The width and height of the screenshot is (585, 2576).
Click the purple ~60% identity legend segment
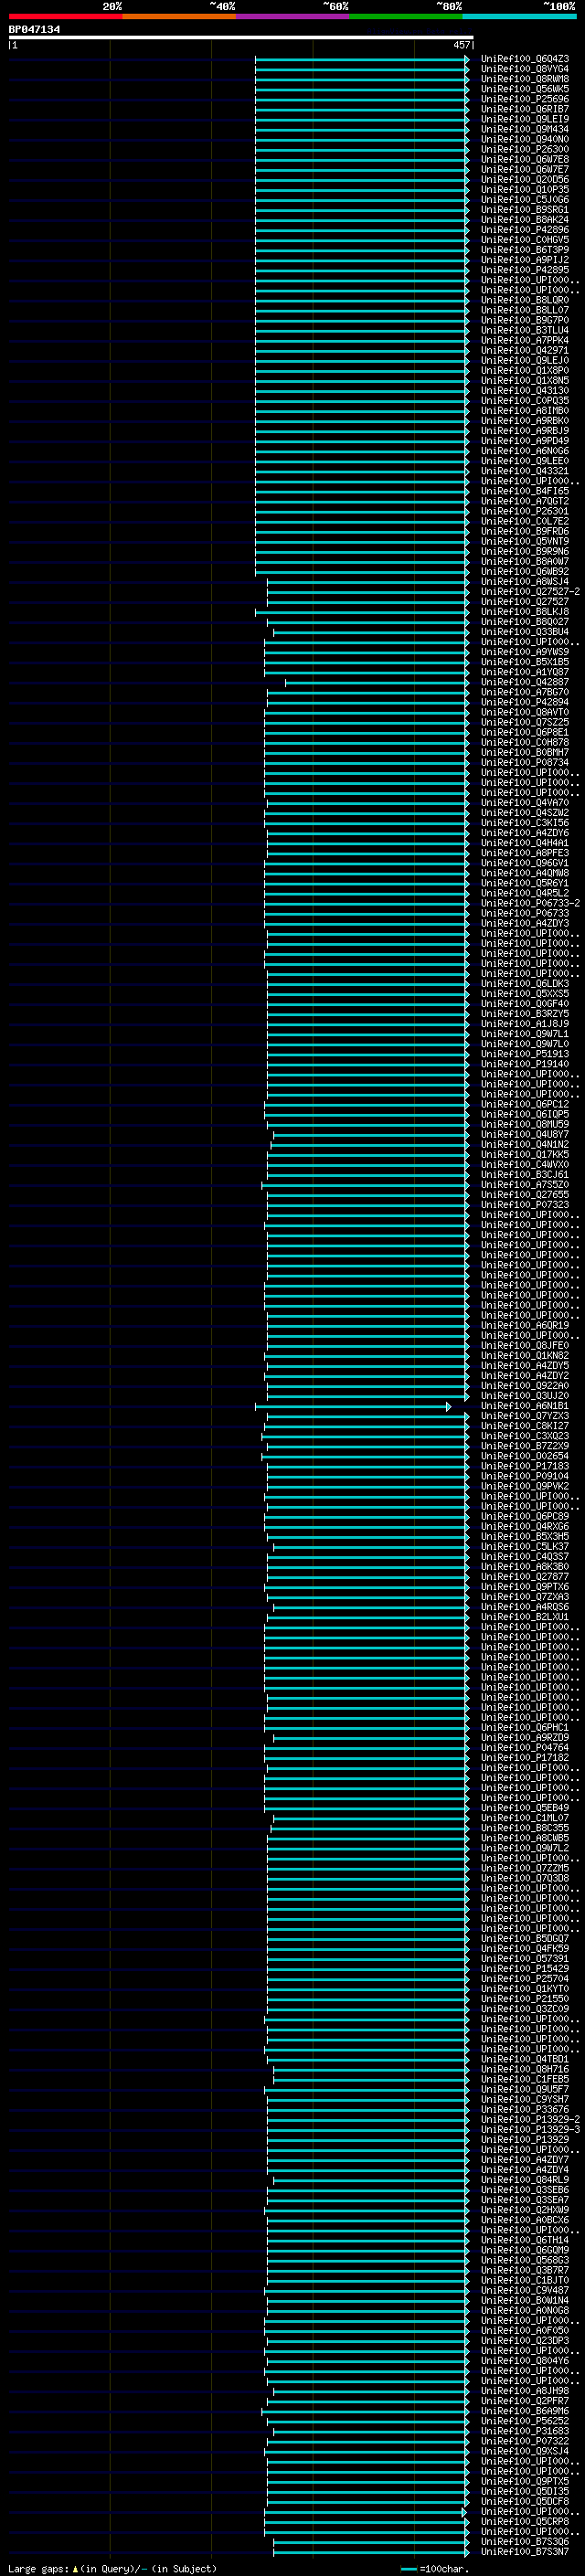pyautogui.click(x=293, y=16)
